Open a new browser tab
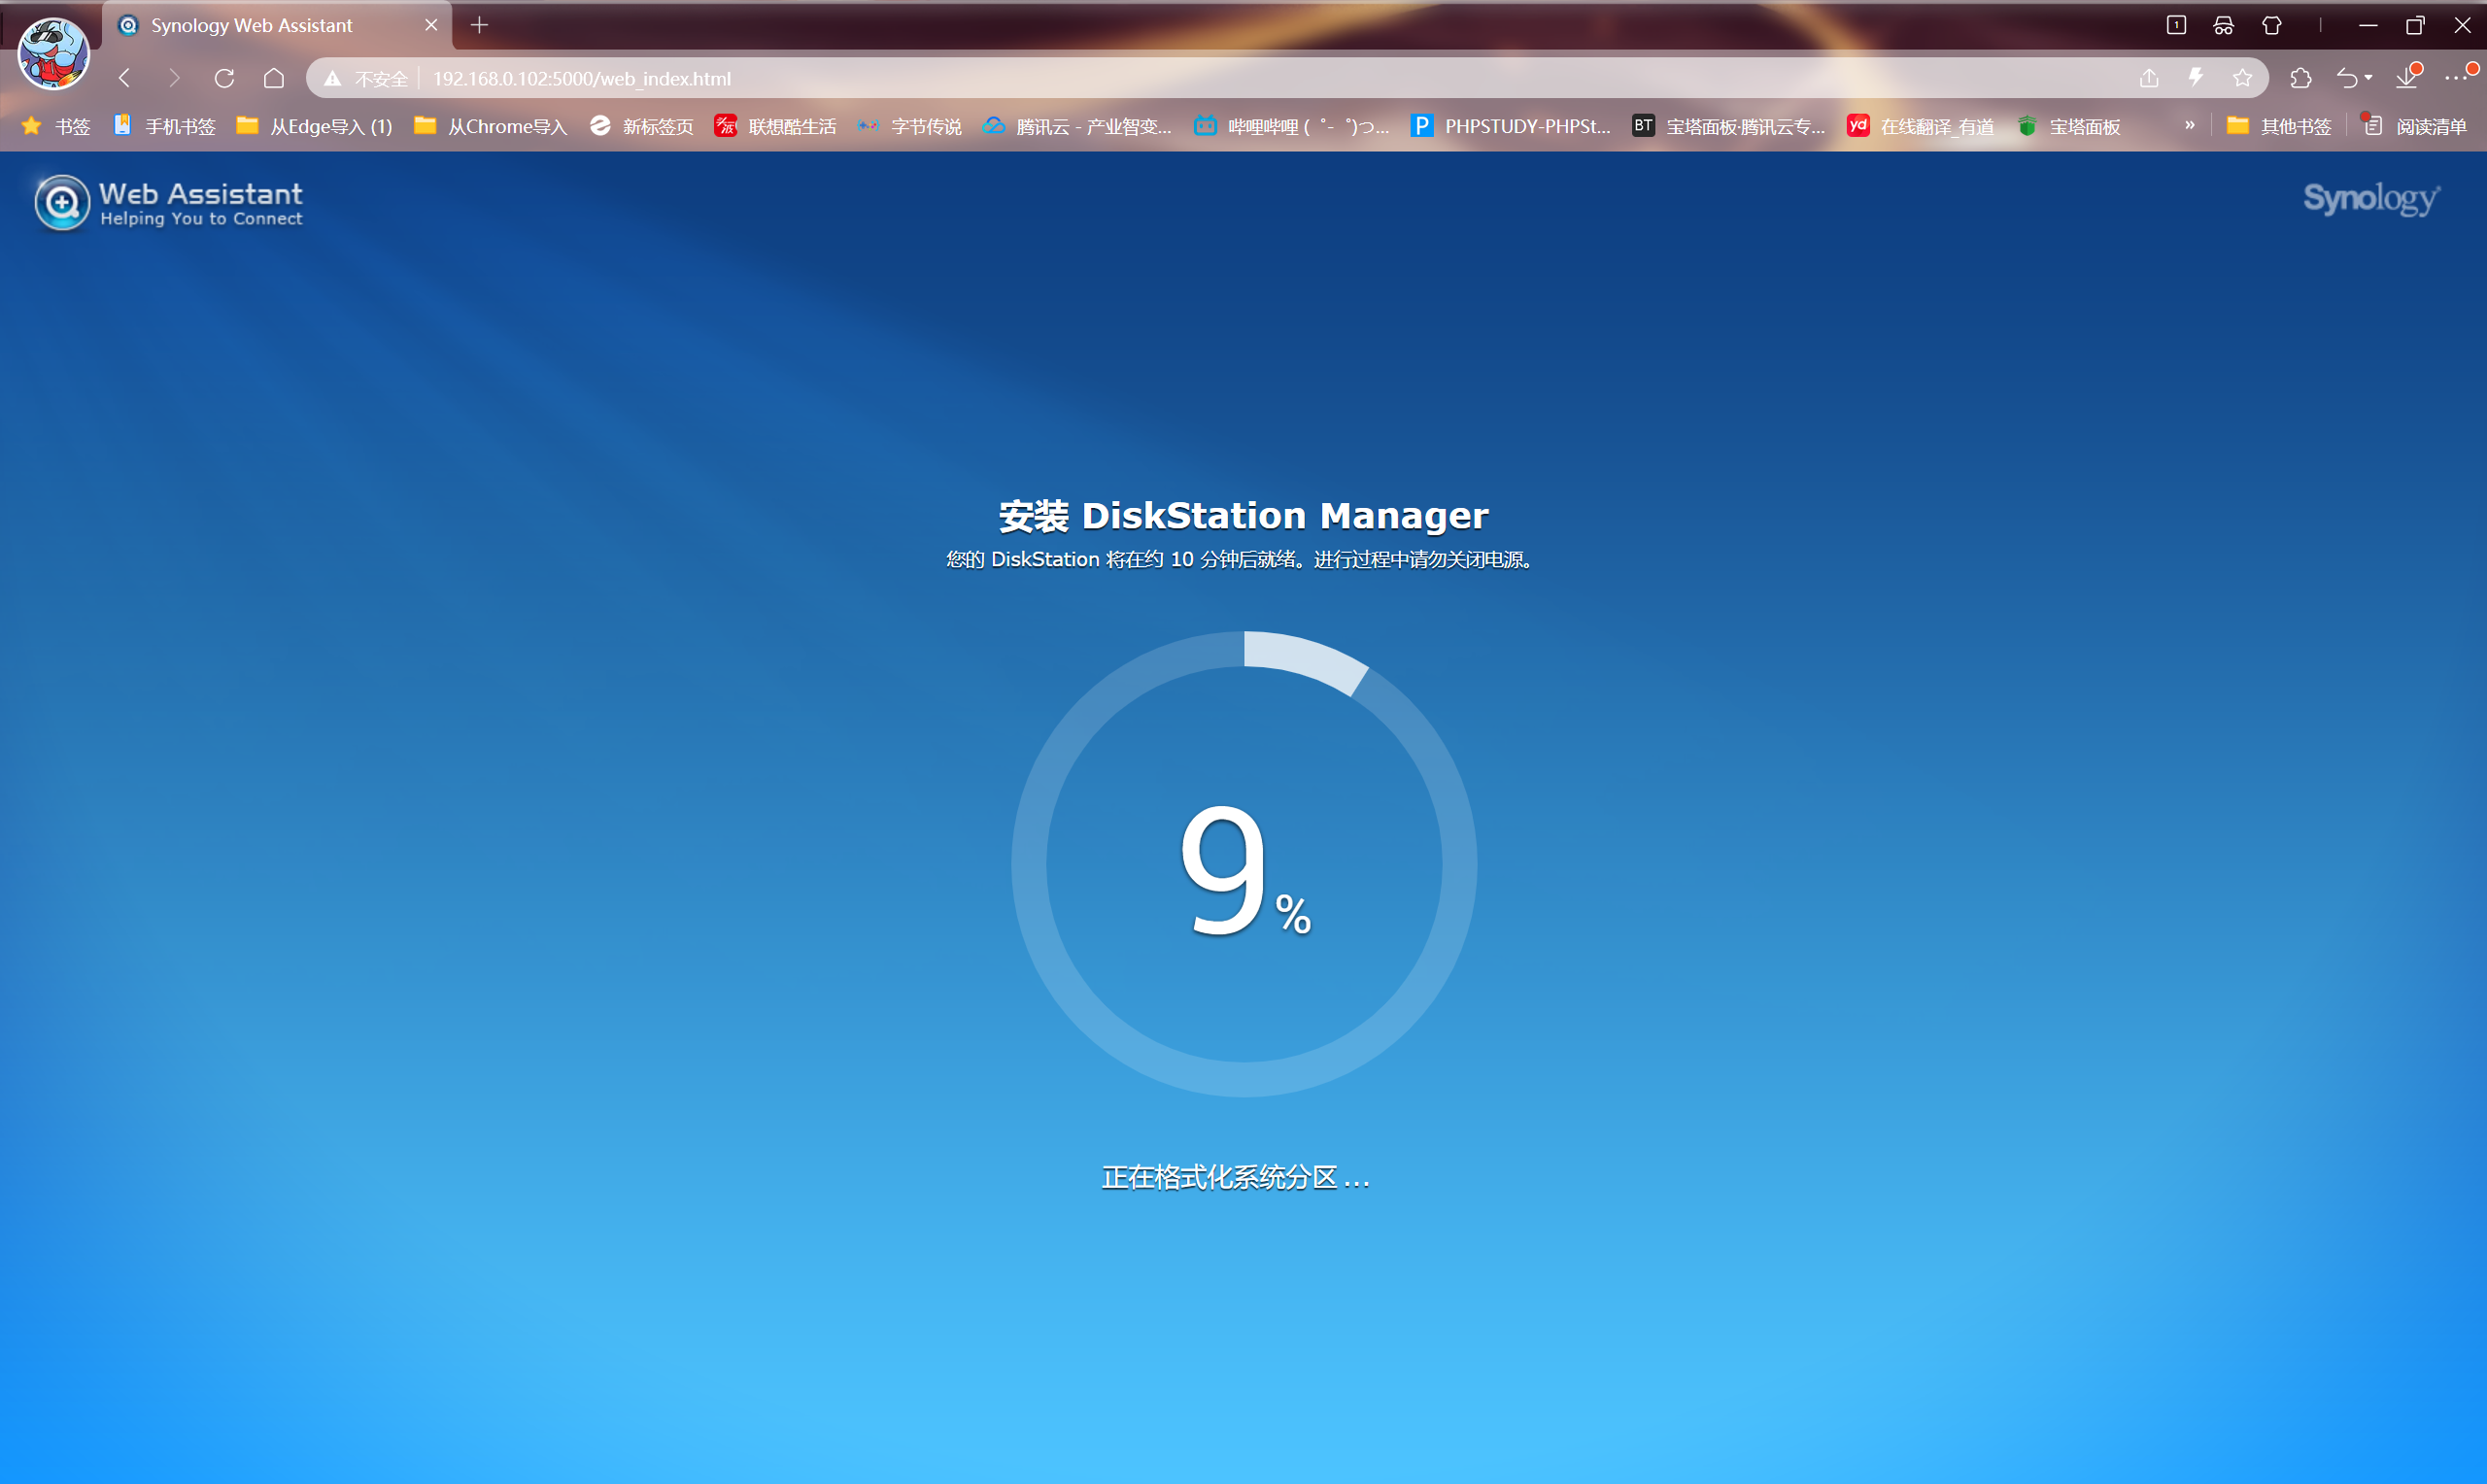The height and width of the screenshot is (1484, 2487). [479, 25]
